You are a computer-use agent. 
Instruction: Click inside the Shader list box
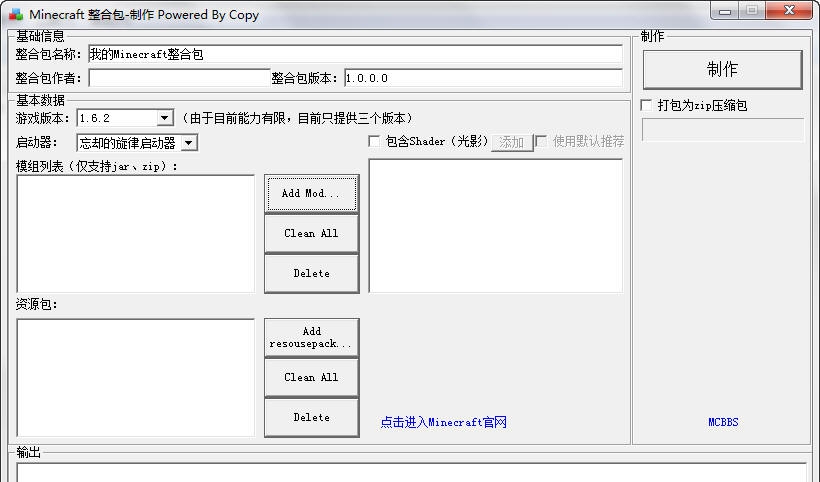point(496,226)
